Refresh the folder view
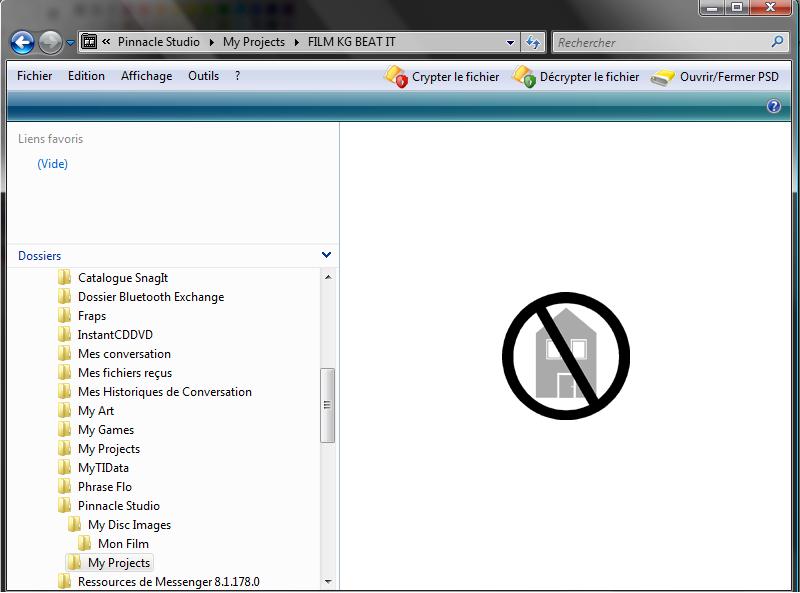Image resolution: width=800 pixels, height=593 pixels. [533, 42]
